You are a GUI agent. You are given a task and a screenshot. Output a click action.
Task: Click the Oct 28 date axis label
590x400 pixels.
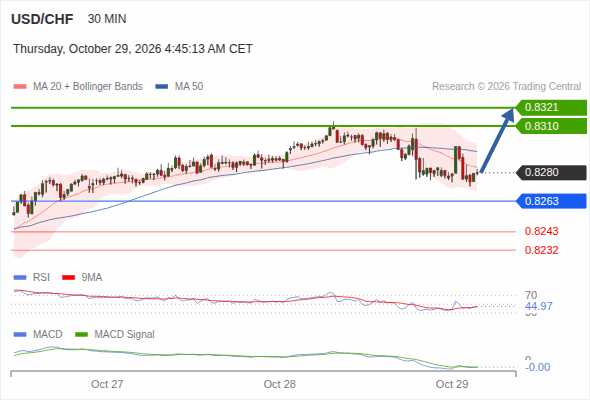click(280, 384)
